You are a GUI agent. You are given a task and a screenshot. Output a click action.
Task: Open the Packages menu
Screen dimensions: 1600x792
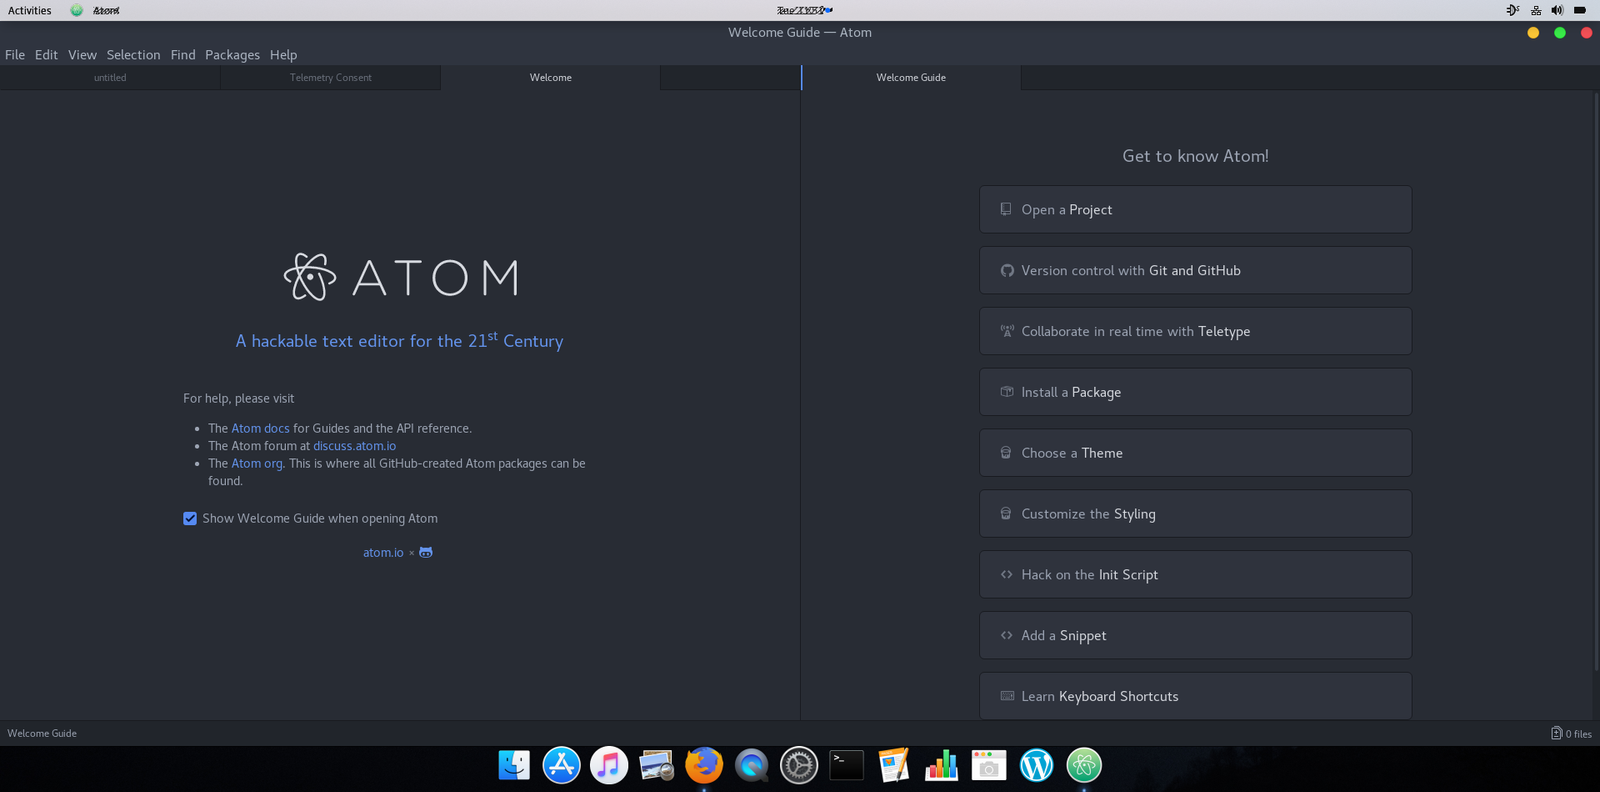232,54
